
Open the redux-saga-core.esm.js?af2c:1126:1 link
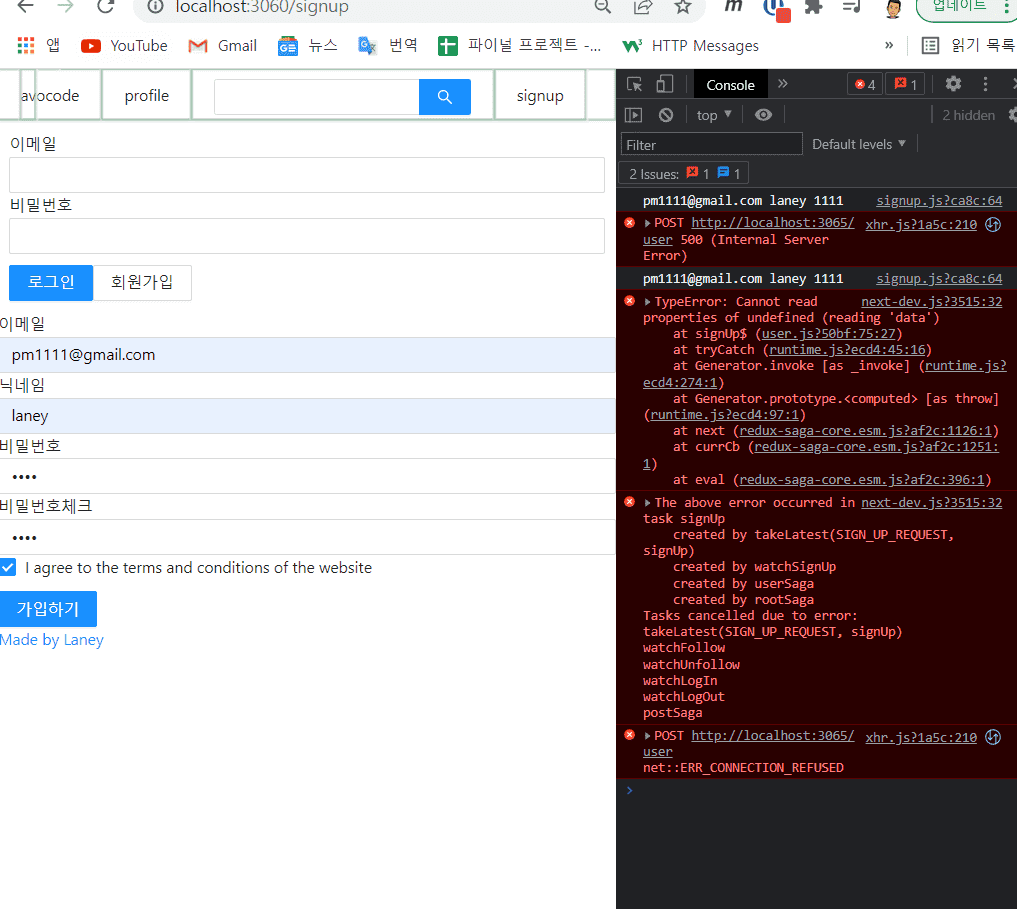866,431
